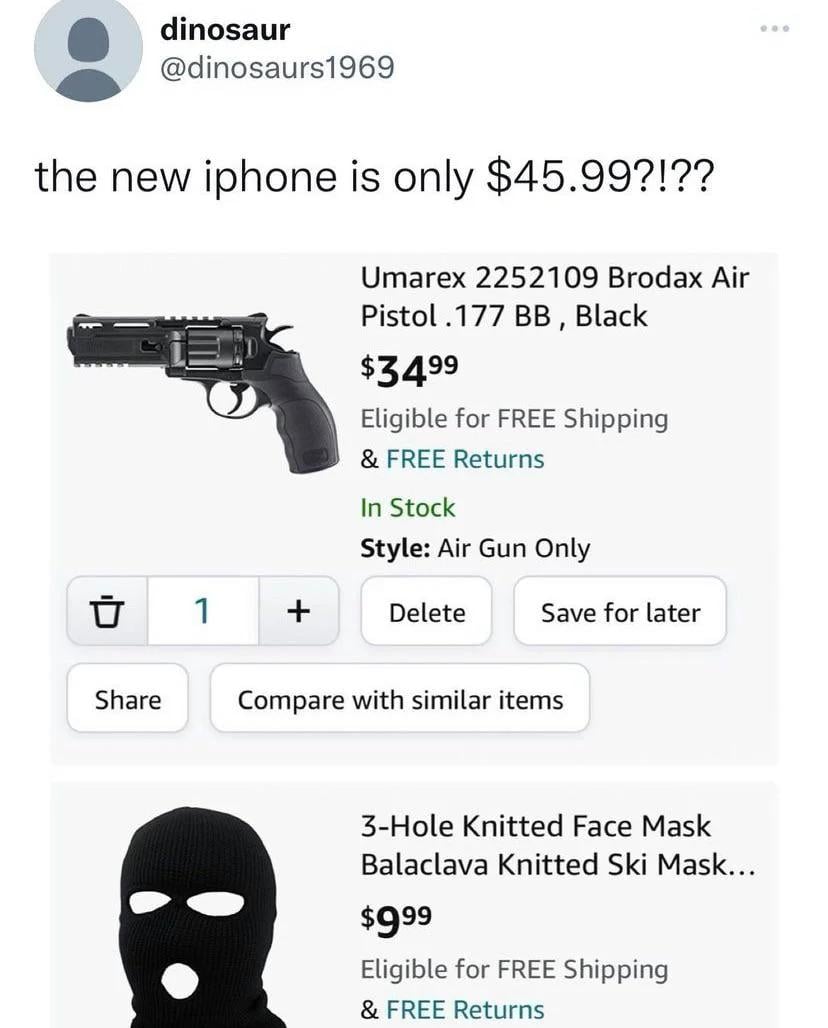This screenshot has height=1028, width=828.
Task: Click the quantity field showing 1
Action: (x=203, y=610)
